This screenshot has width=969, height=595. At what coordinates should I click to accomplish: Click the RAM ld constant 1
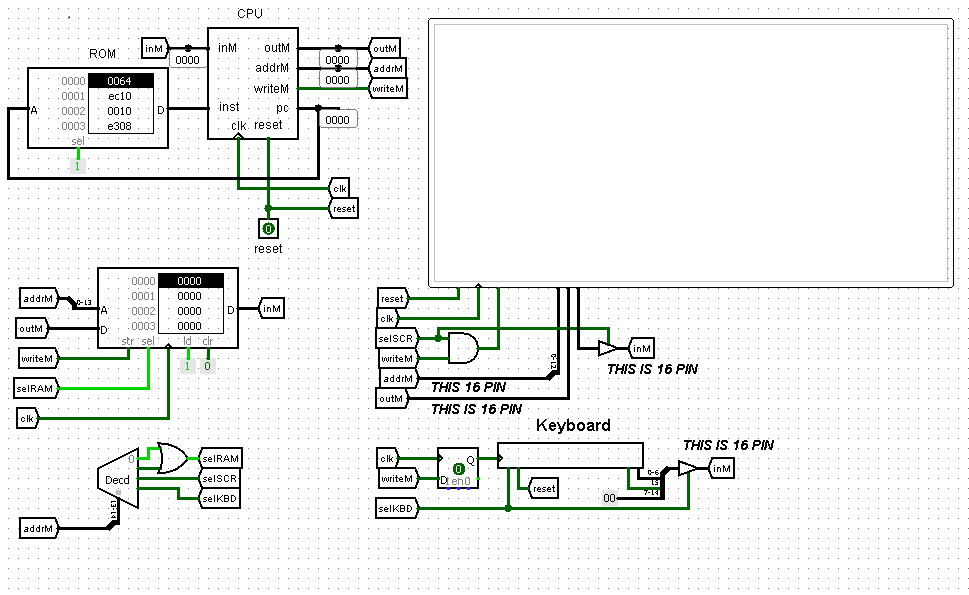(x=187, y=366)
